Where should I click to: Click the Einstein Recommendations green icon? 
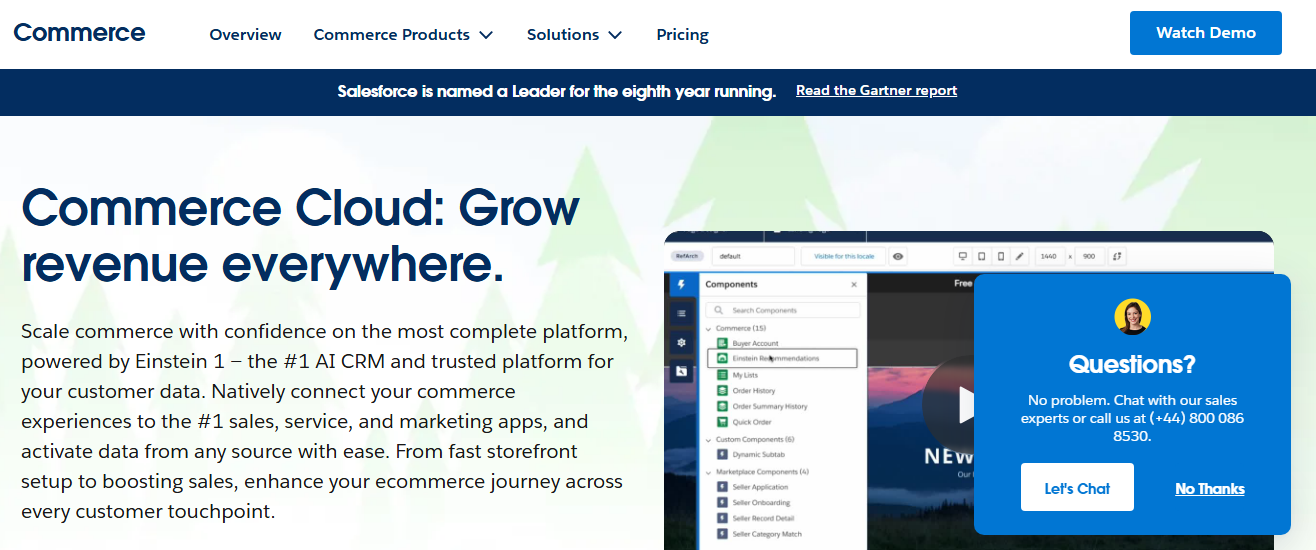point(723,358)
